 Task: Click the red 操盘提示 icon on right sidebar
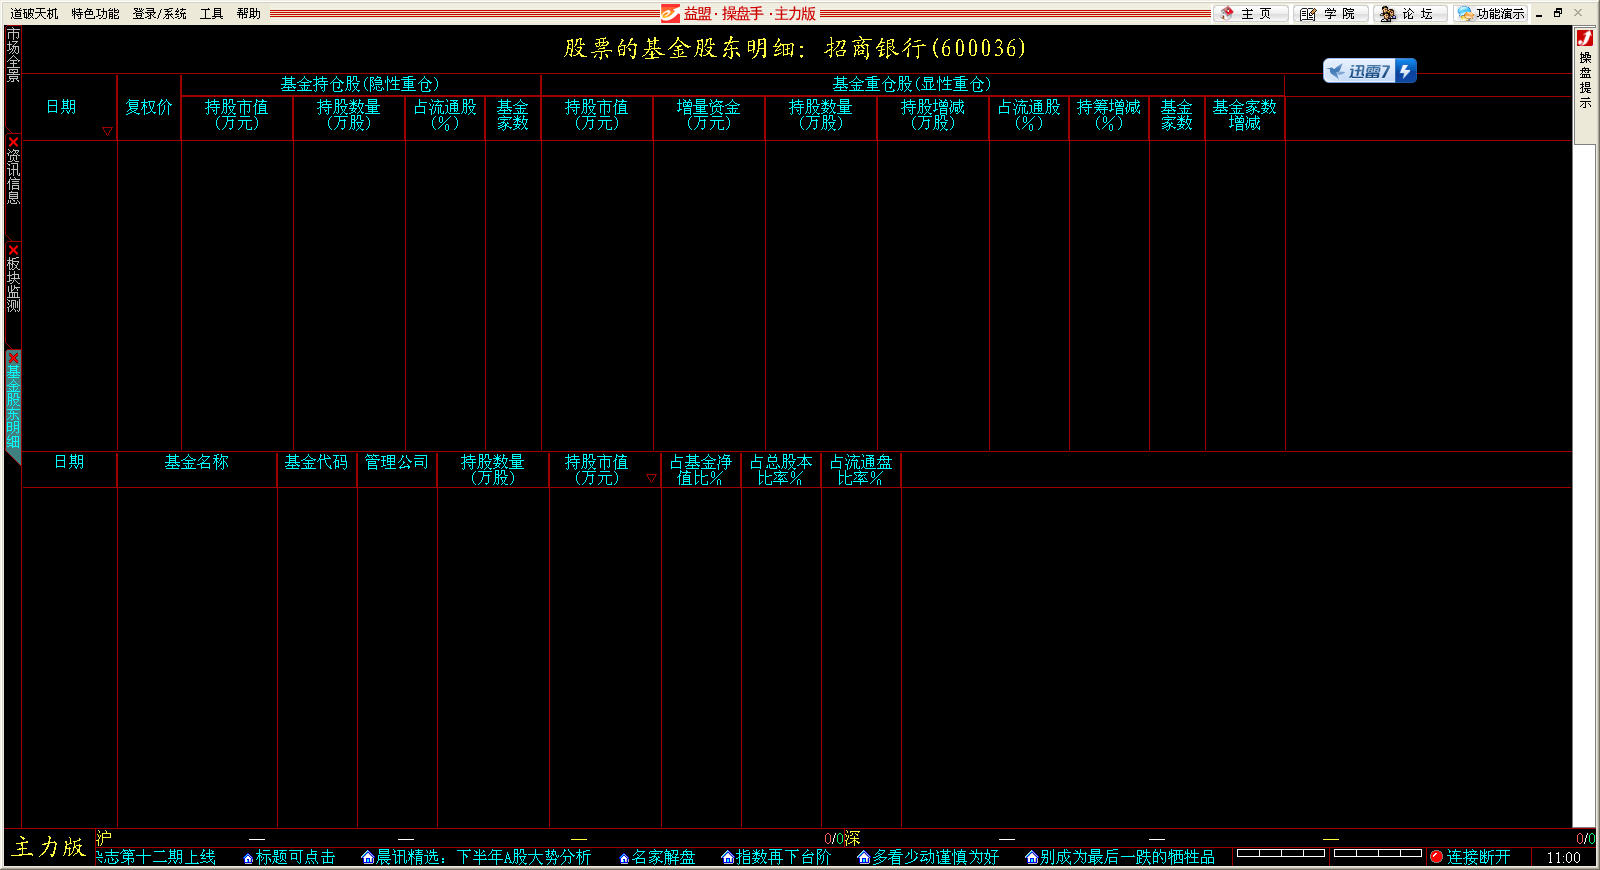point(1585,38)
